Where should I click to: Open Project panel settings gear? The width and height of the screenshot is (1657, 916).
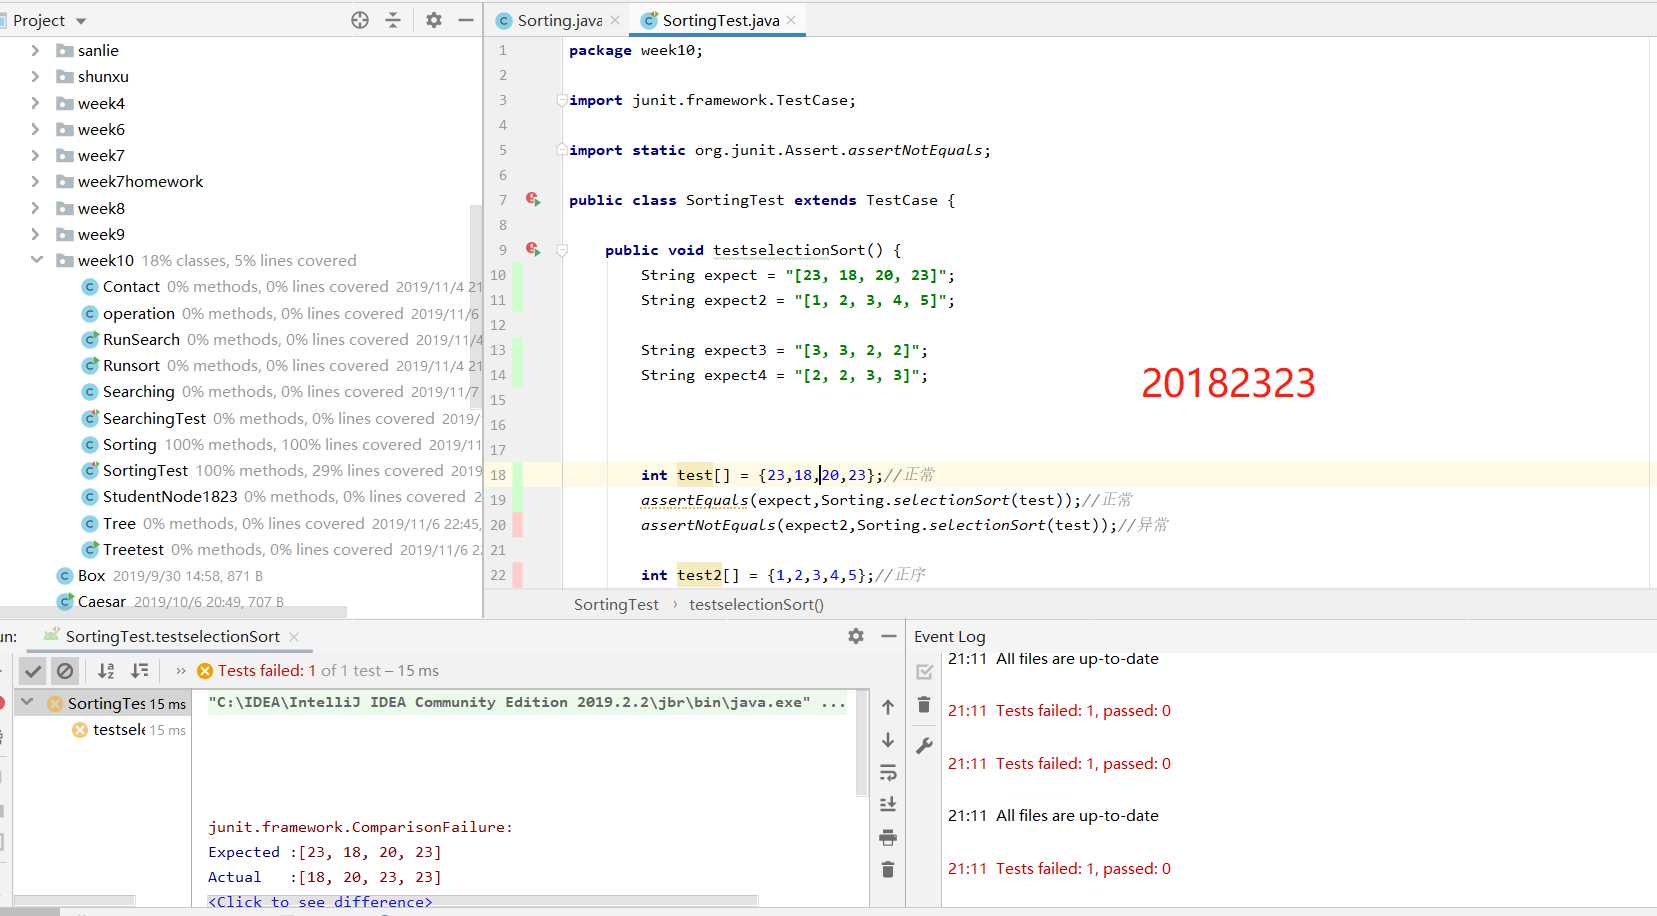pos(434,20)
